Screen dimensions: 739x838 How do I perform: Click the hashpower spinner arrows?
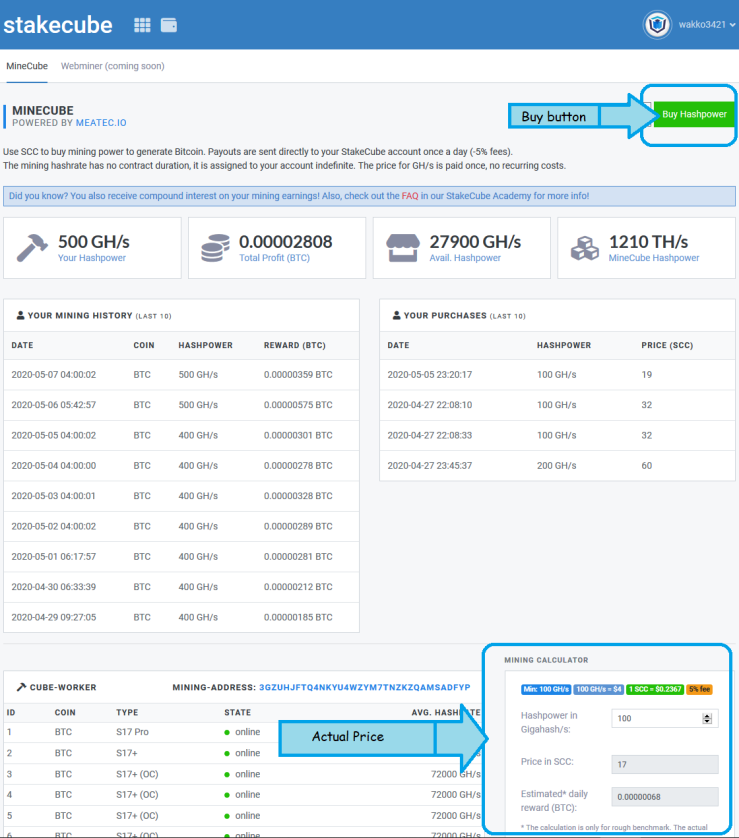click(x=707, y=718)
